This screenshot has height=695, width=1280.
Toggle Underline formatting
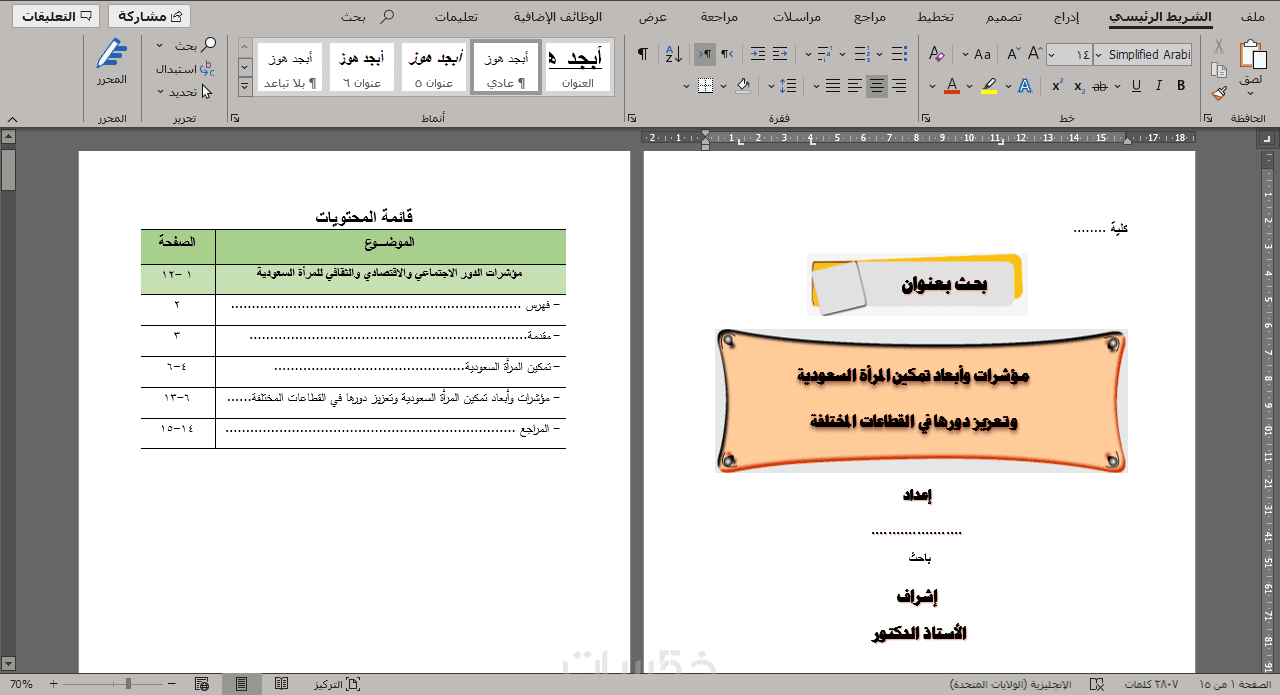pyautogui.click(x=1134, y=86)
